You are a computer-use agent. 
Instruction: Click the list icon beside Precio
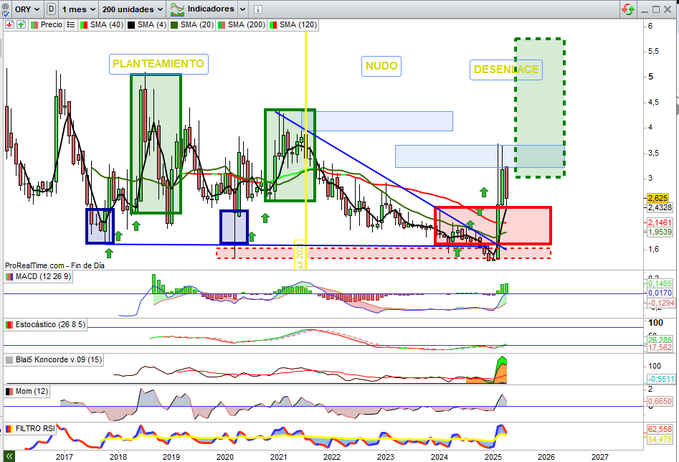click(71, 25)
